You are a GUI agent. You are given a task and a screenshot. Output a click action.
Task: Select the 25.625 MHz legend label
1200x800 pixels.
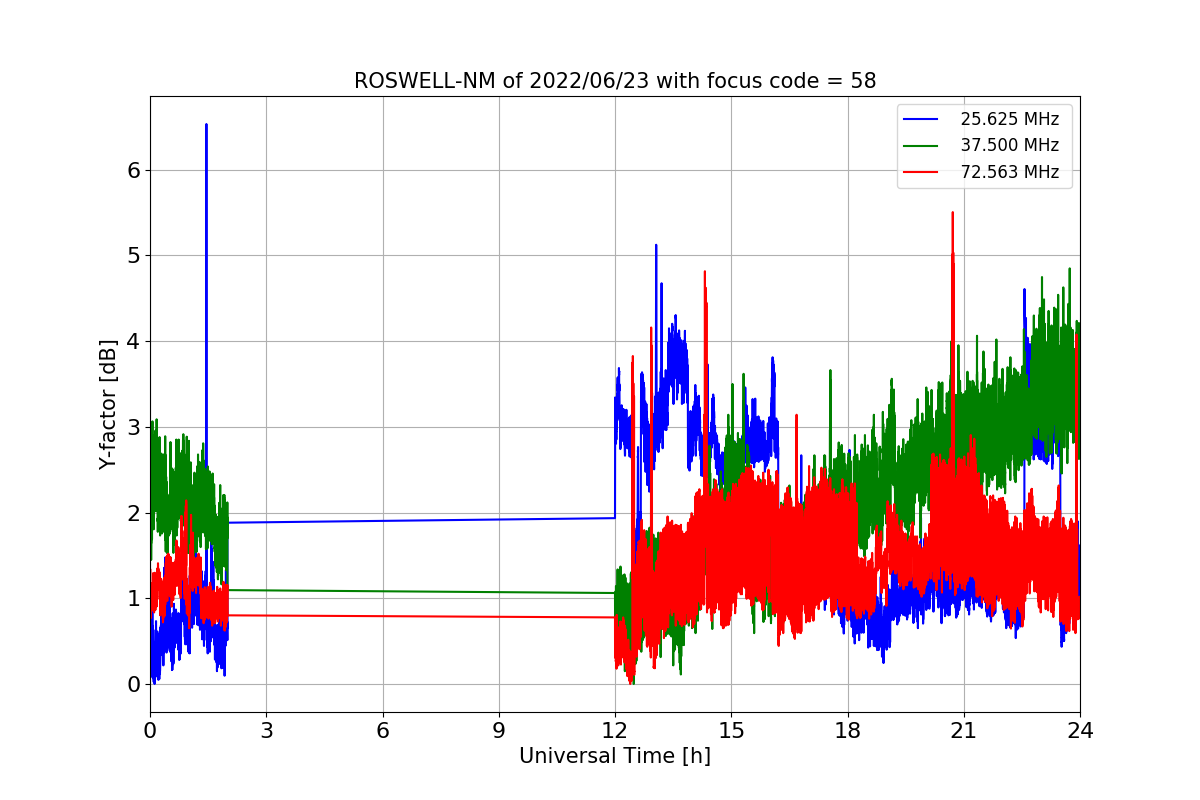(1009, 119)
